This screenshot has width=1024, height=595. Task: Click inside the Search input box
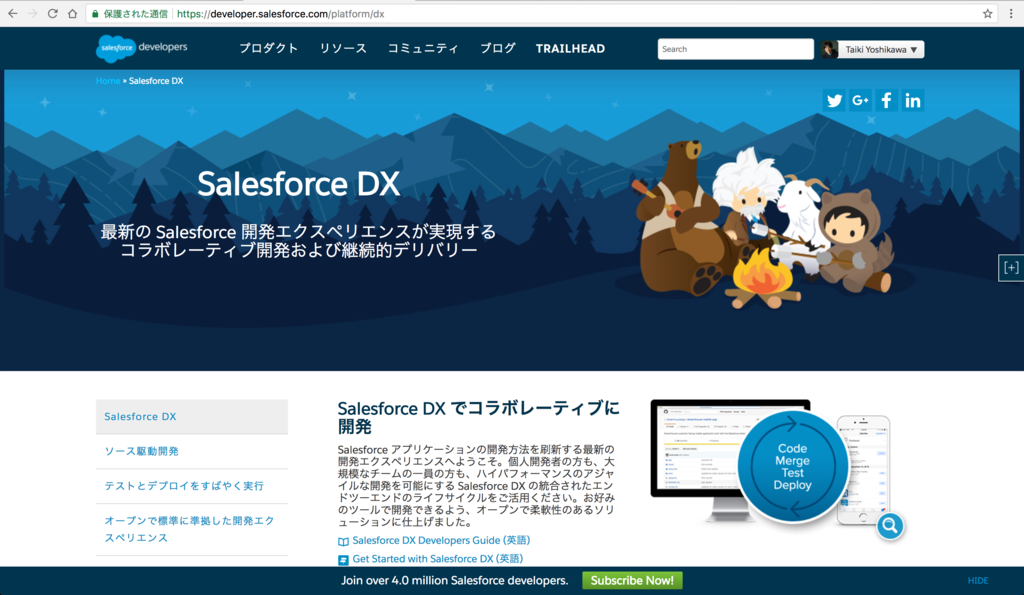point(735,48)
